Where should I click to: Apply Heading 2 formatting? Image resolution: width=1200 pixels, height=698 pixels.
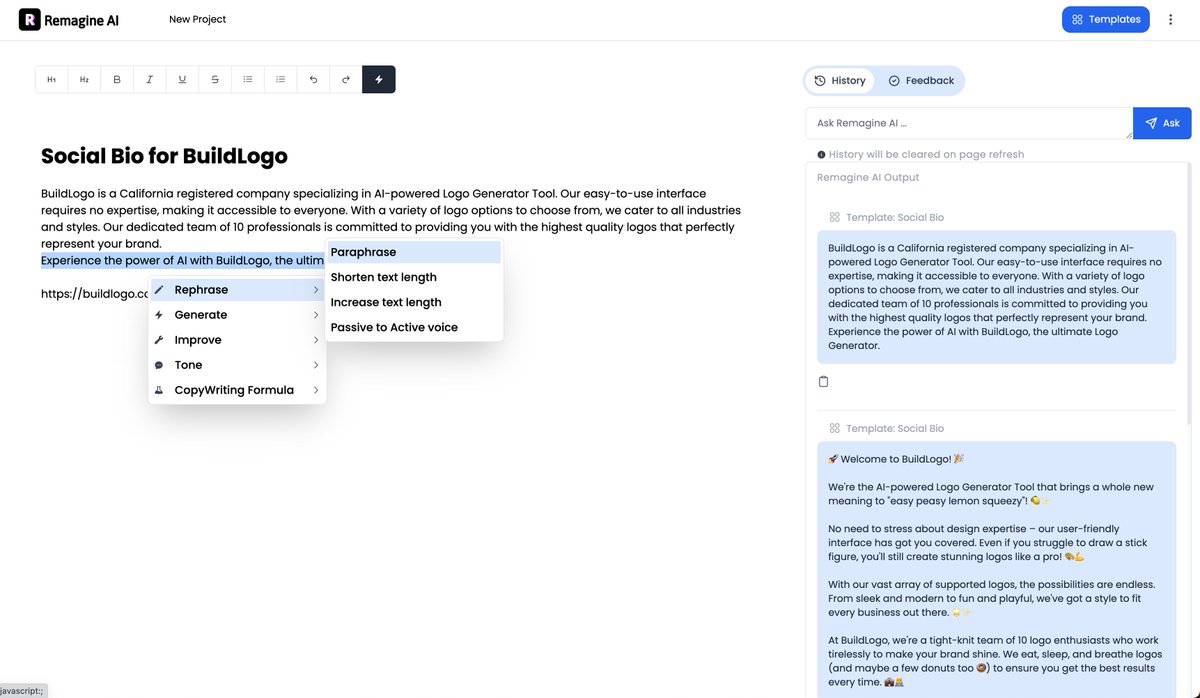tap(84, 80)
